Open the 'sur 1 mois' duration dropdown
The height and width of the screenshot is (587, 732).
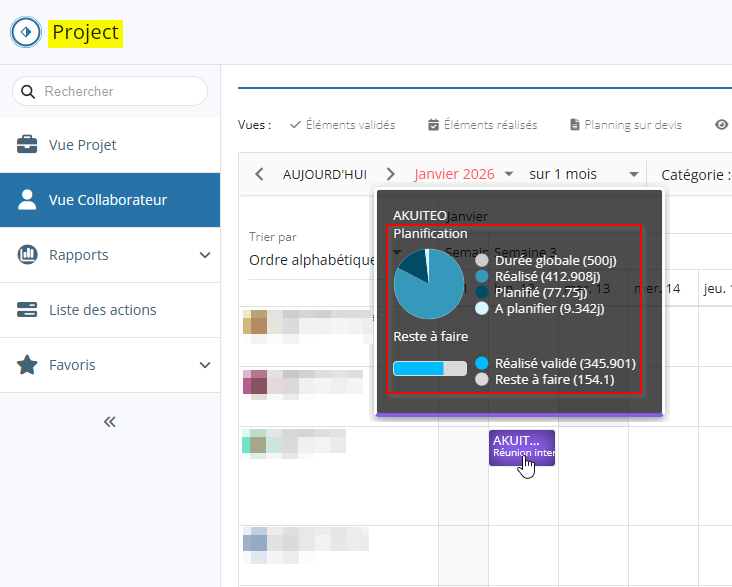coord(584,174)
